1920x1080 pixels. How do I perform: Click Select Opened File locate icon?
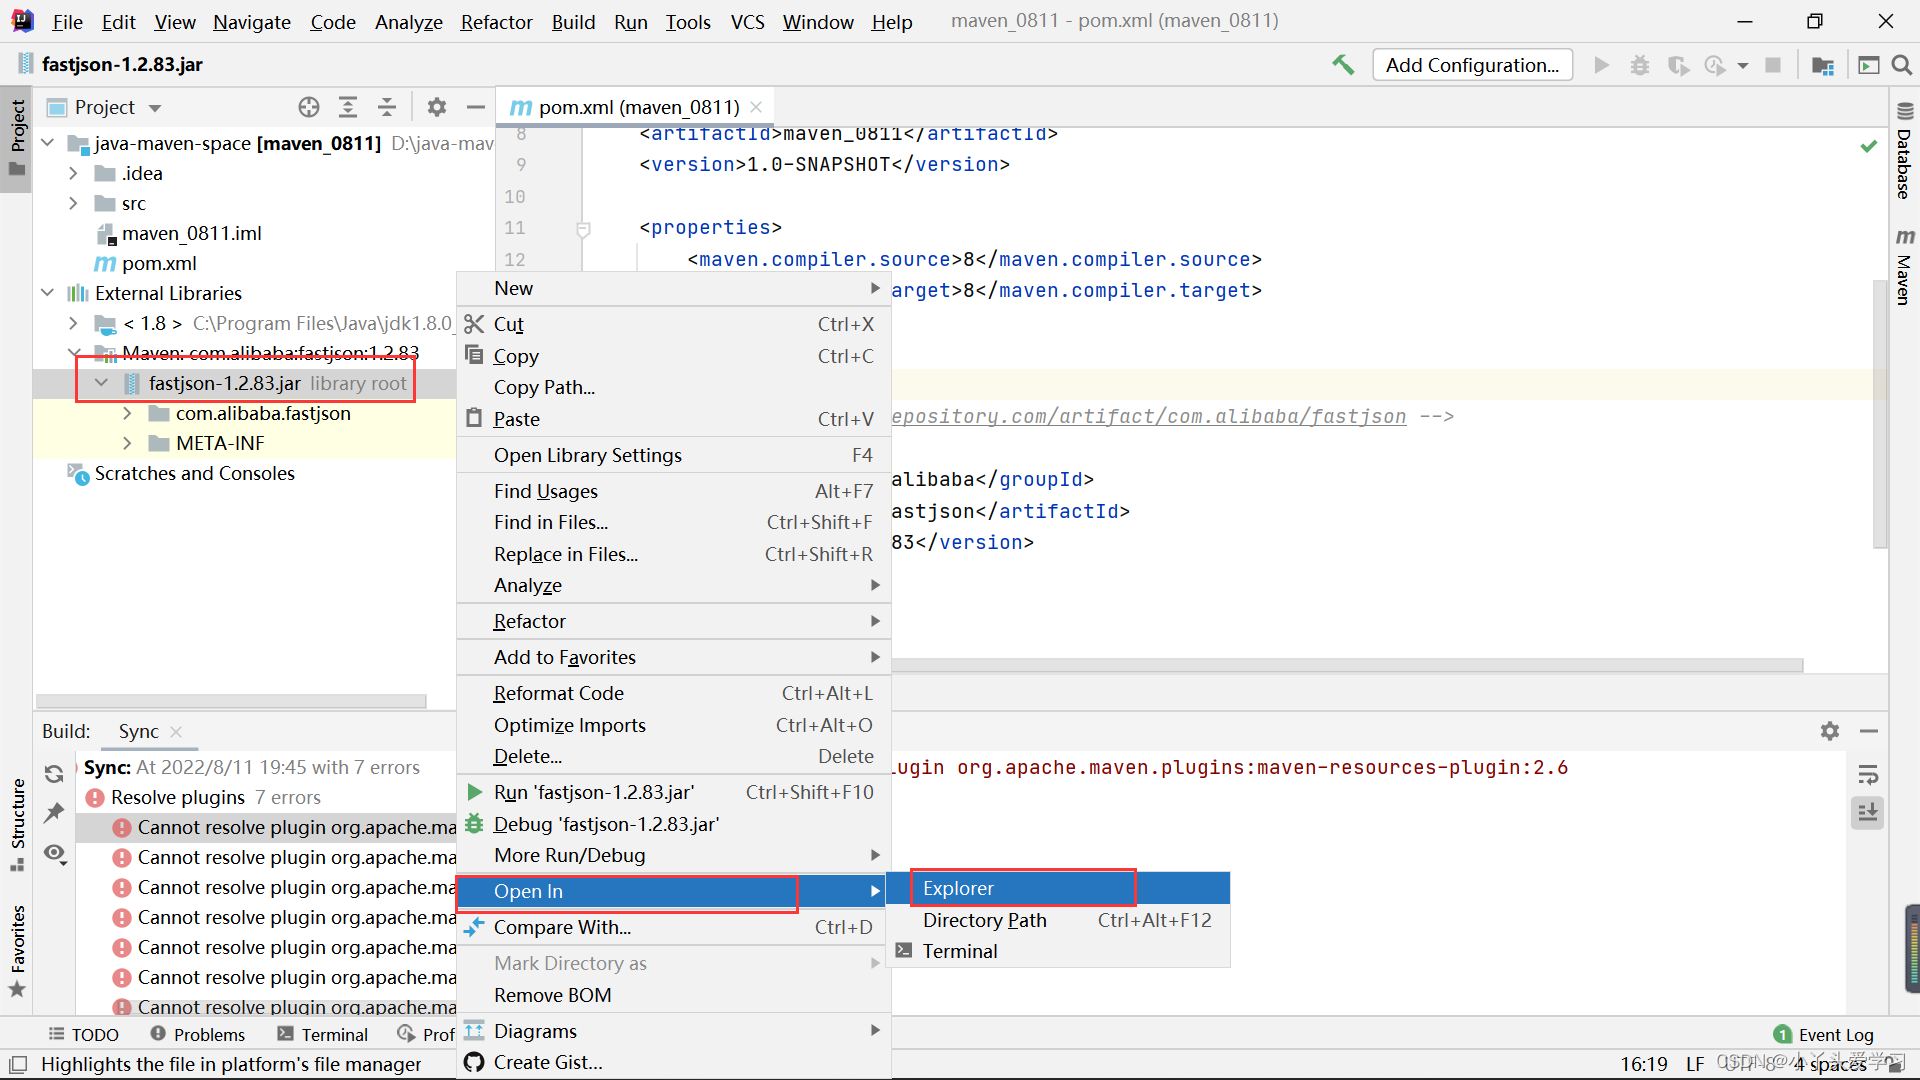309,107
